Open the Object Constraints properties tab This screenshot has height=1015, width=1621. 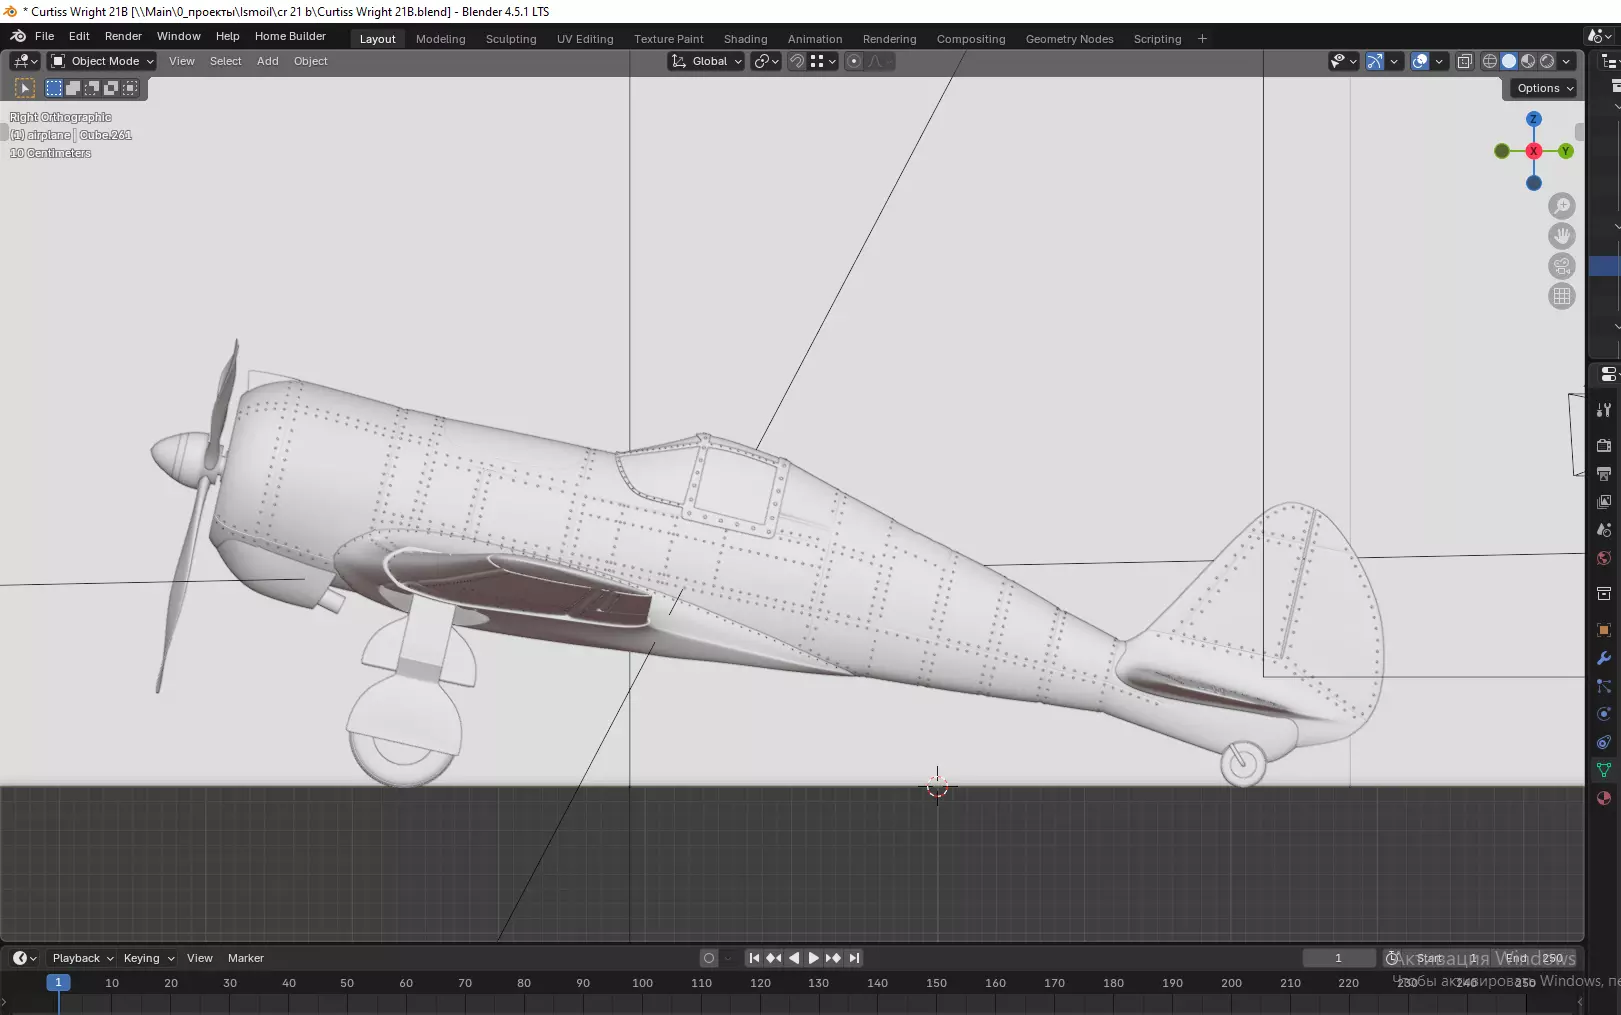(1604, 742)
